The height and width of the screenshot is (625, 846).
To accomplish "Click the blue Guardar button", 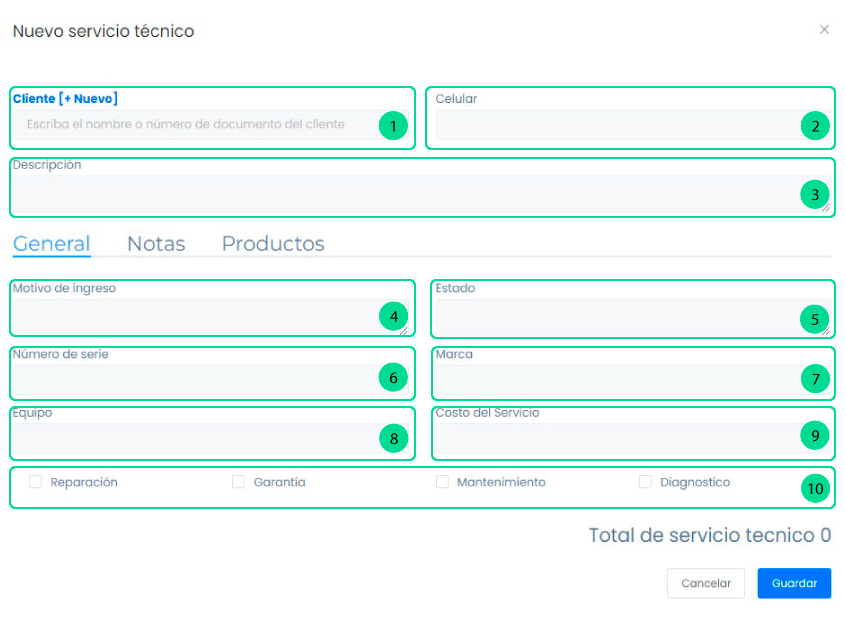I will pyautogui.click(x=794, y=583).
